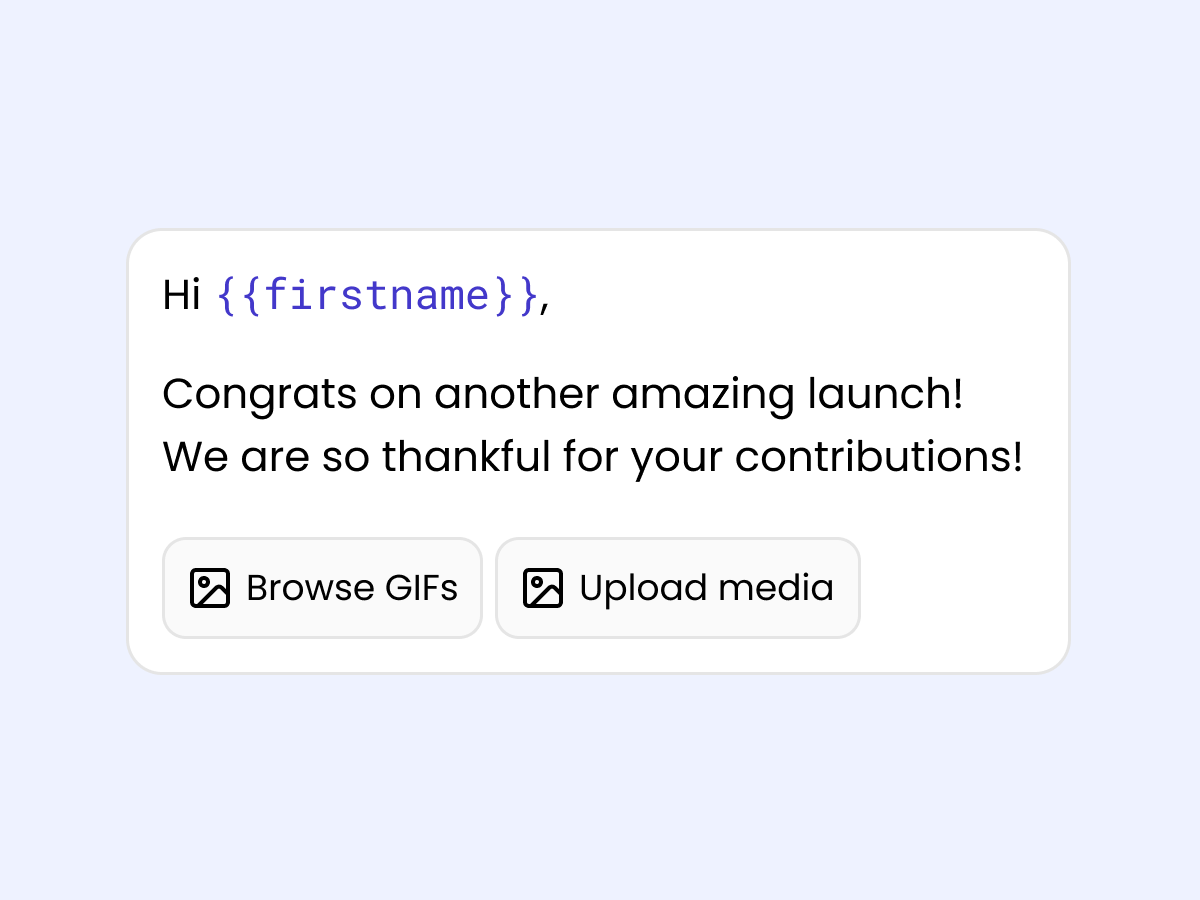Click the picture symbol inside Upload media
The height and width of the screenshot is (900, 1200).
(x=542, y=588)
